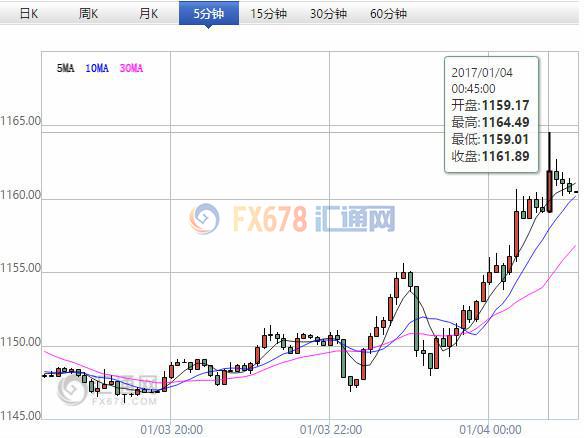
Task: Open the 周K weekly chart tab
Action: pos(89,14)
